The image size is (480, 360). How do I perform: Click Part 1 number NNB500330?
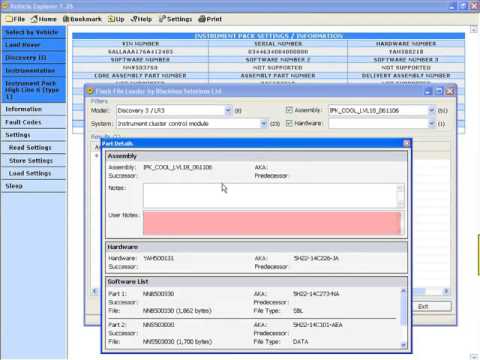pyautogui.click(x=158, y=294)
